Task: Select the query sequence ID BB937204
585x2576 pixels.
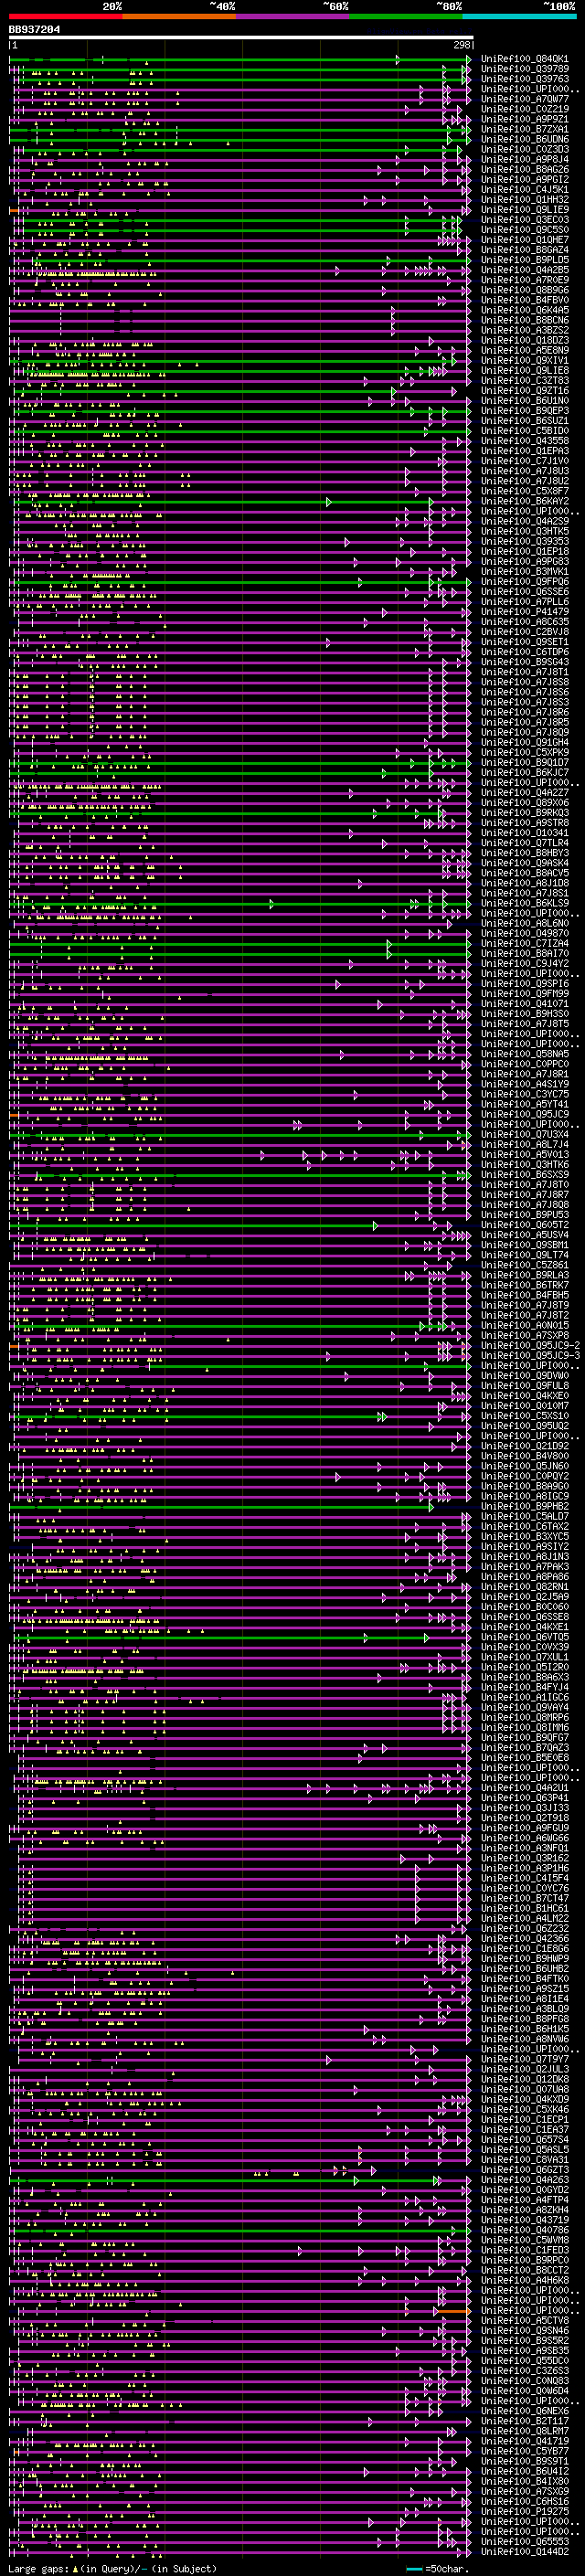Action: (34, 30)
